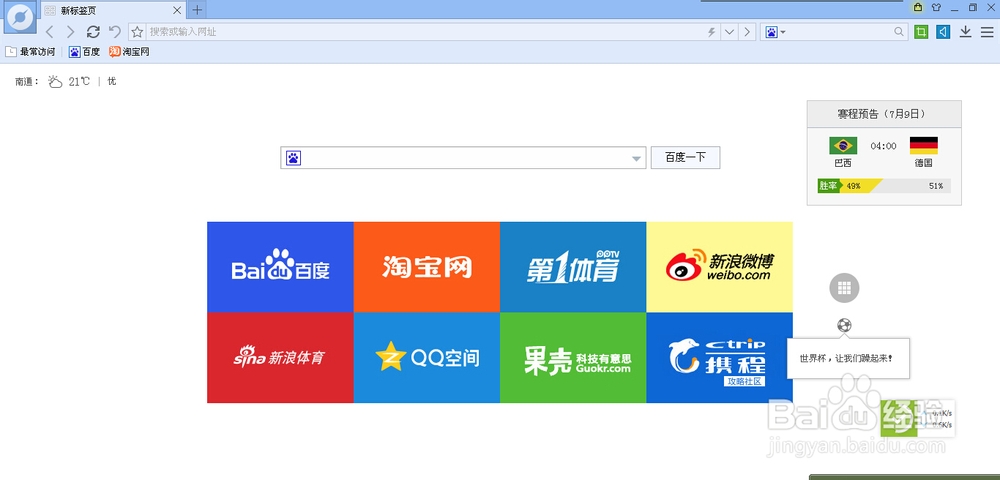Click the 赛程预告（7月9日）header
Viewport: 1000px width, 480px height.
tap(884, 114)
